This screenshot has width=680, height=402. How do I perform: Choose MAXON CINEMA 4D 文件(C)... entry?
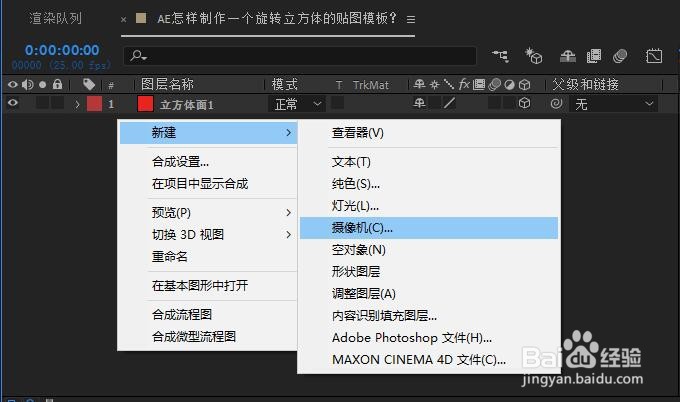tap(429, 360)
